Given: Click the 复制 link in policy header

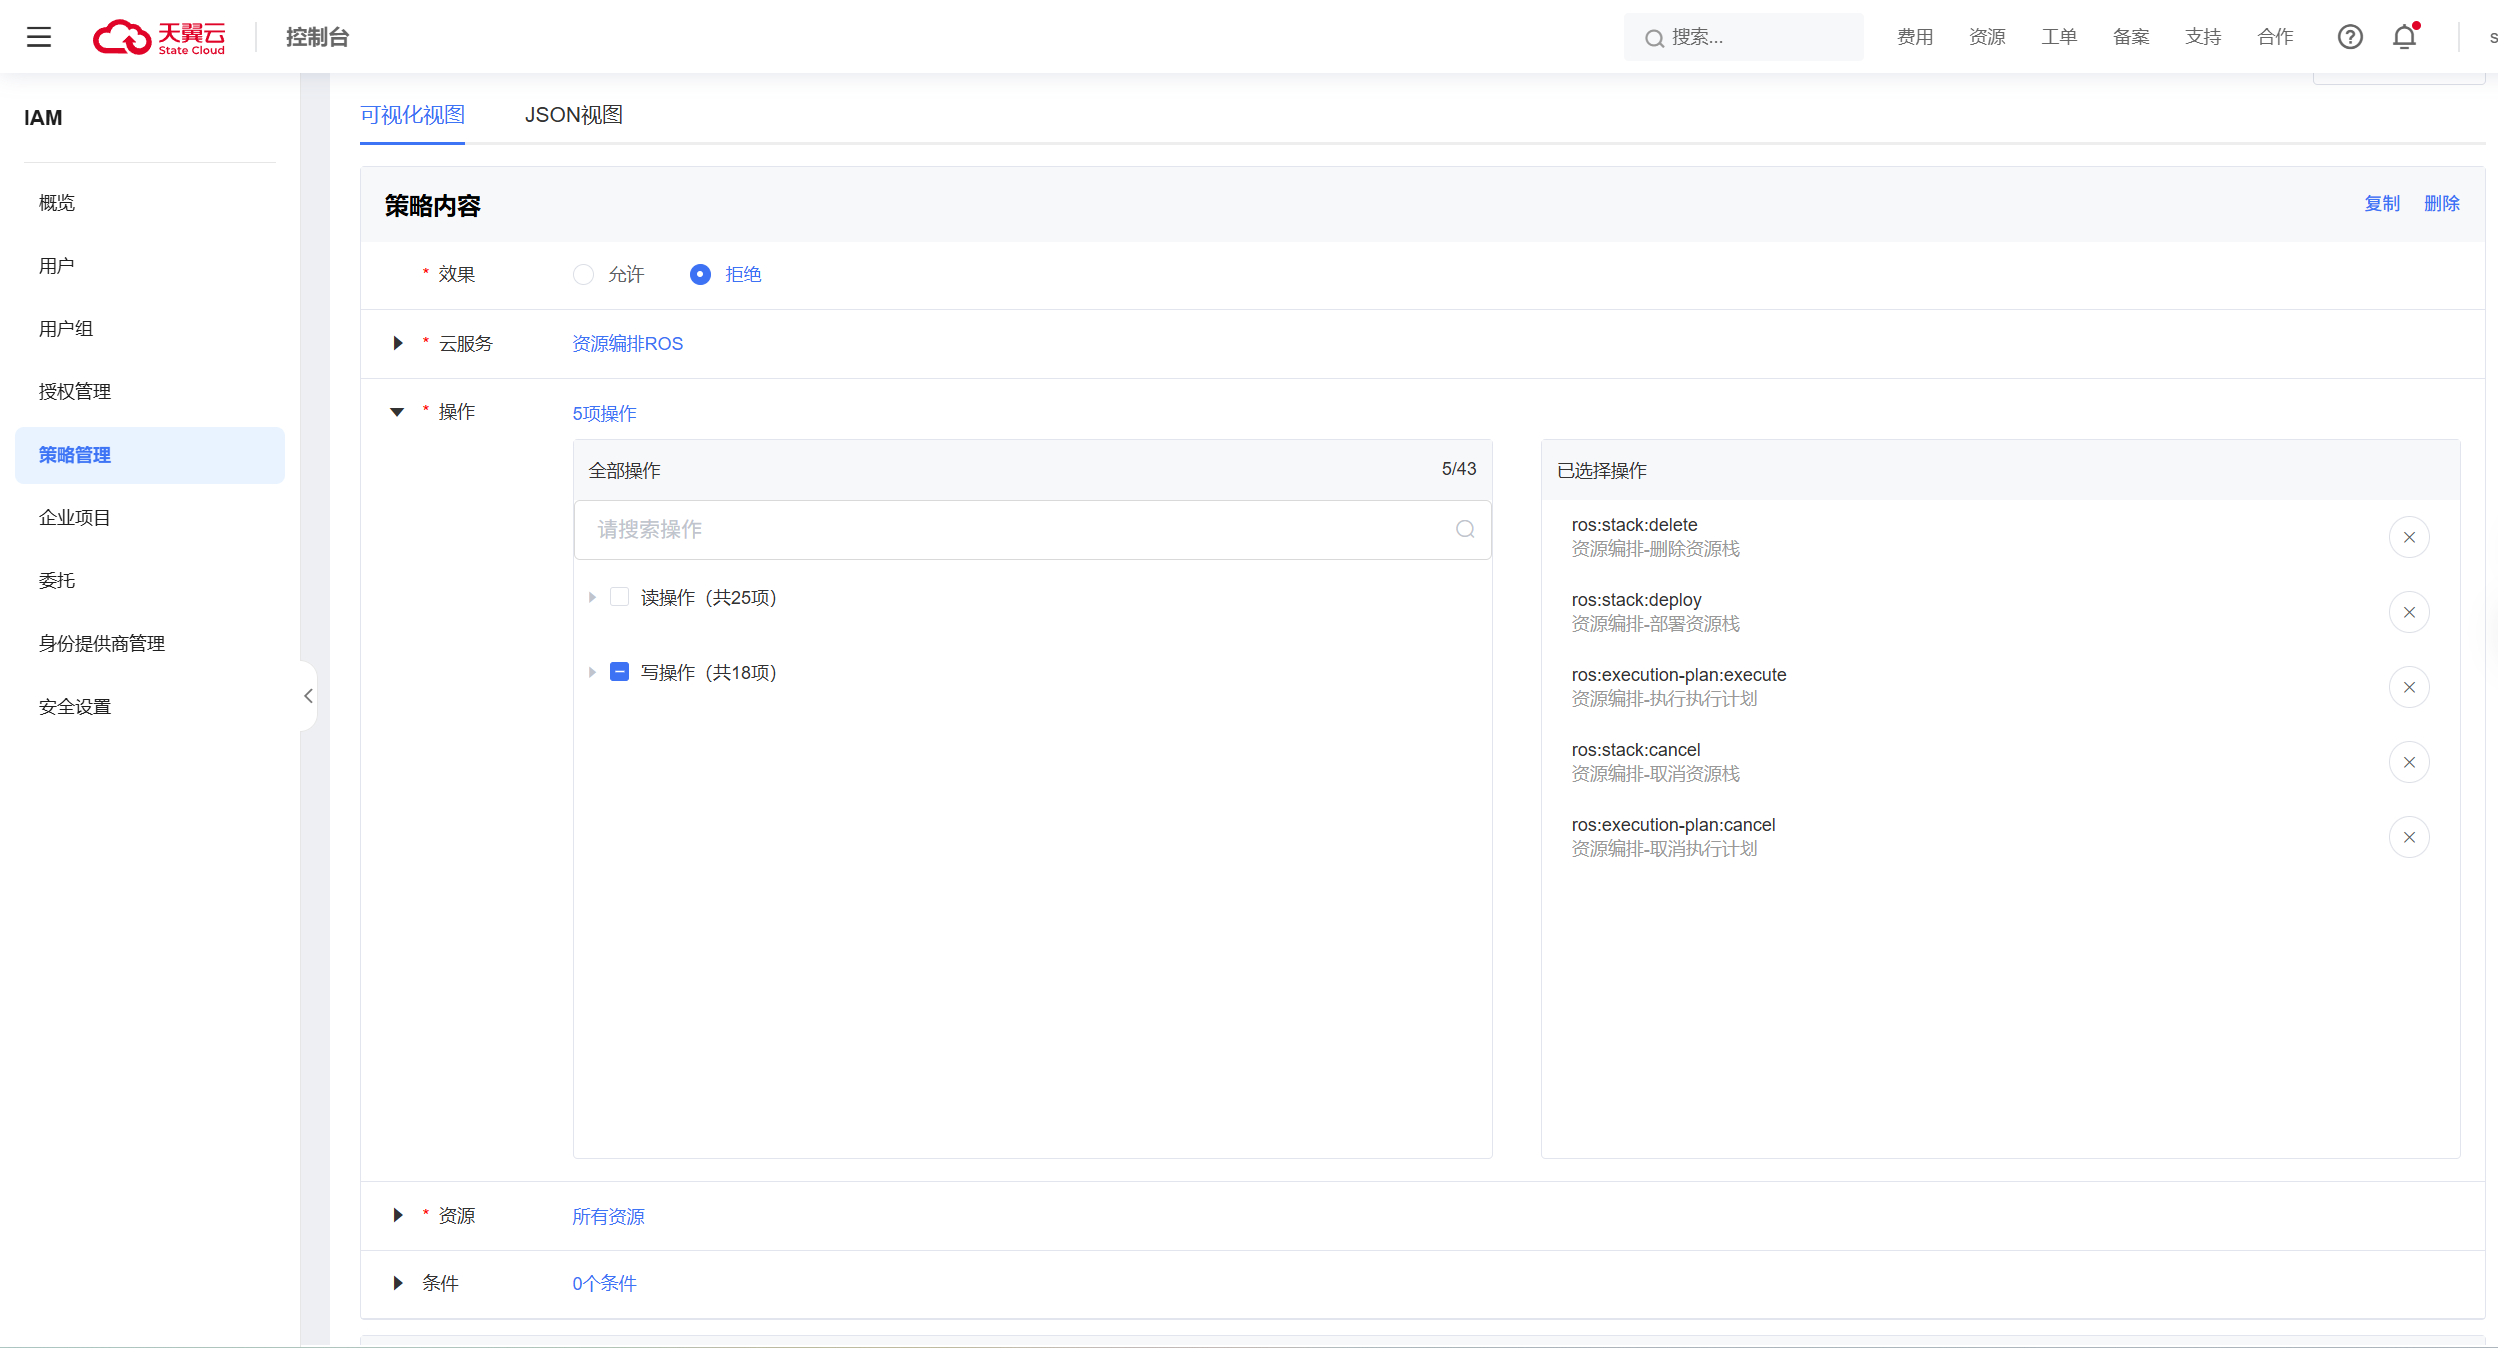Looking at the screenshot, I should point(2381,204).
